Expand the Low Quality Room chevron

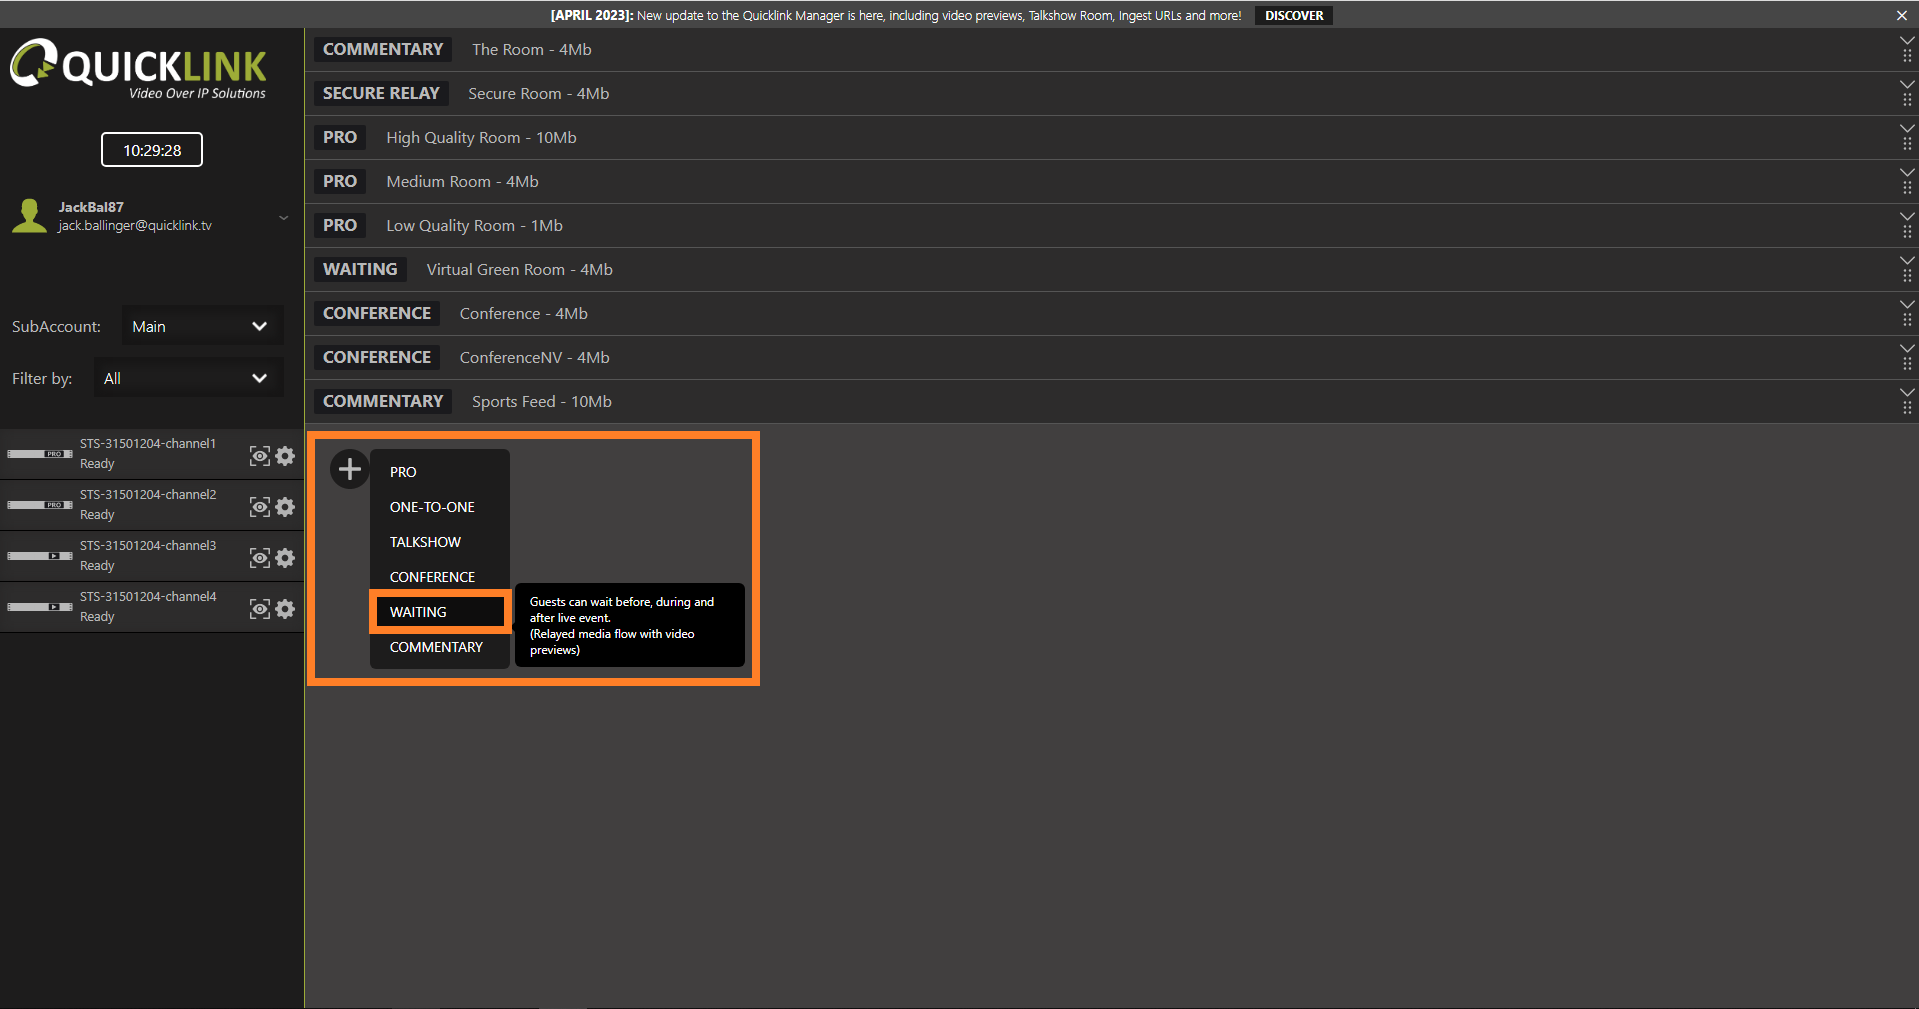click(x=1907, y=216)
